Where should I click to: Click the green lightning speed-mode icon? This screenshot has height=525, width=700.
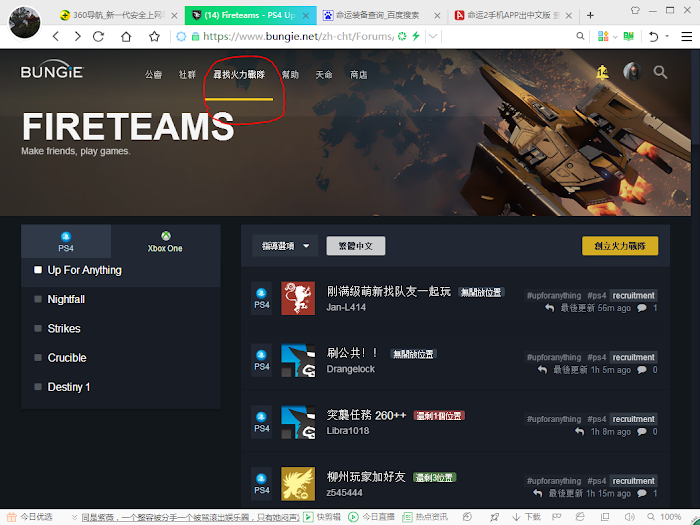pos(416,36)
